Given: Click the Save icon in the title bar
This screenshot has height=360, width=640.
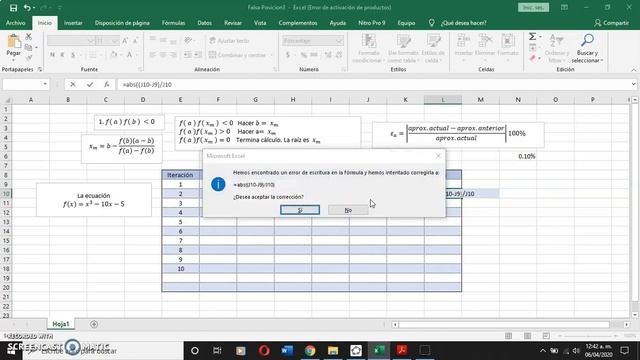Looking at the screenshot, I should coord(13,7).
